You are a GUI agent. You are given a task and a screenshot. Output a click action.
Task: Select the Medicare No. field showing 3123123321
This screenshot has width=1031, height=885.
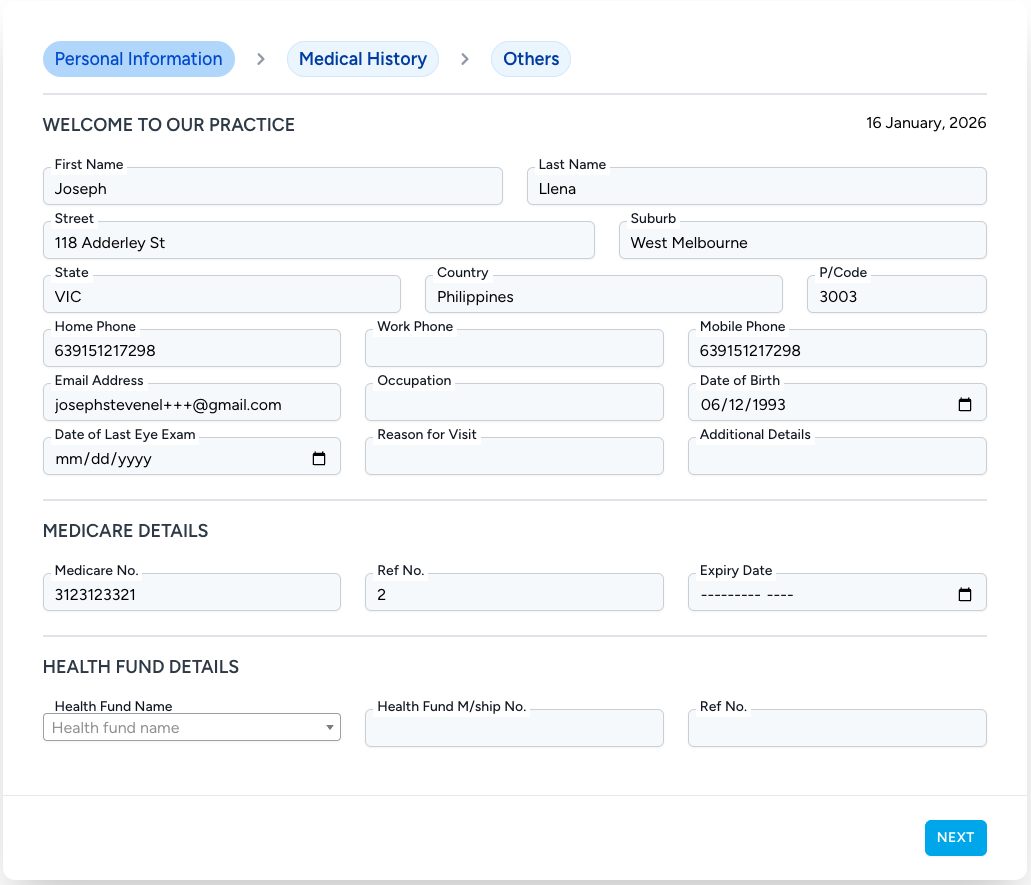[191, 592]
